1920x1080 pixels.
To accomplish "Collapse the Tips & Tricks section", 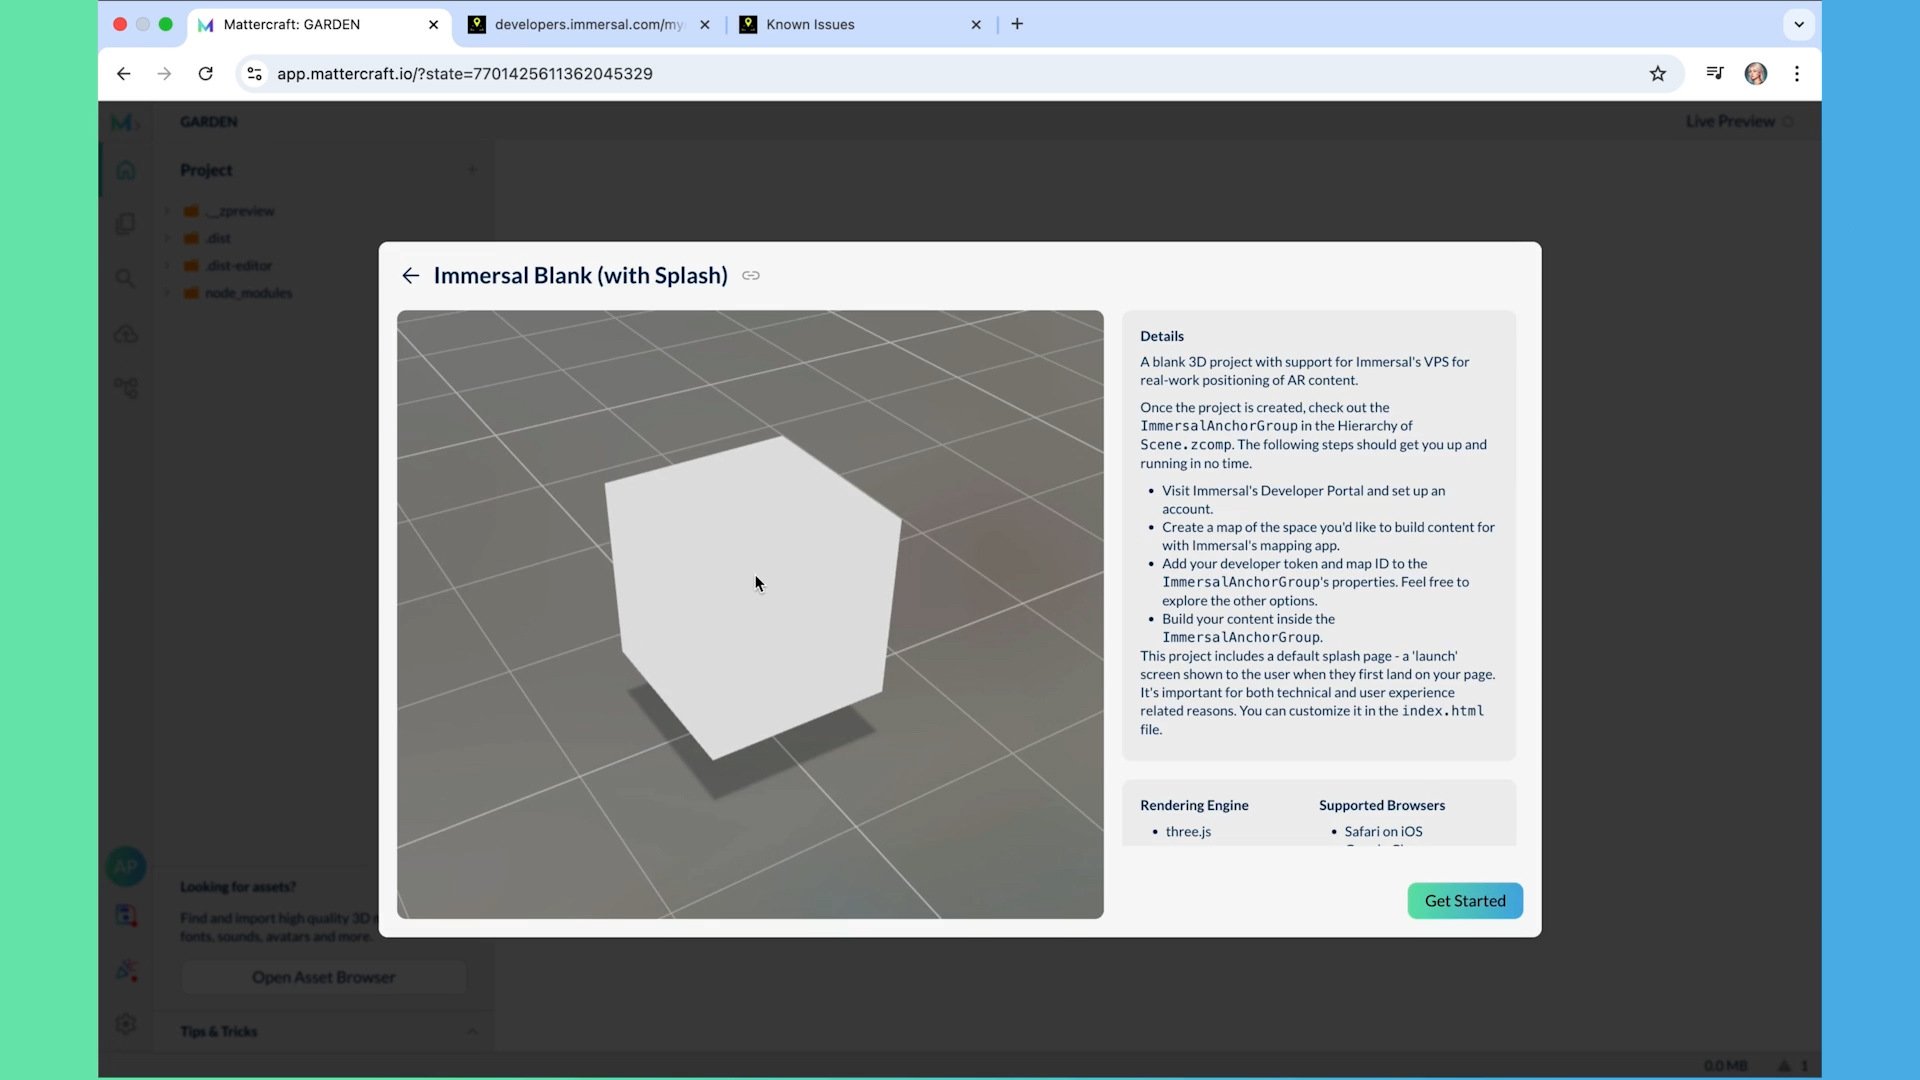I will click(x=472, y=1031).
